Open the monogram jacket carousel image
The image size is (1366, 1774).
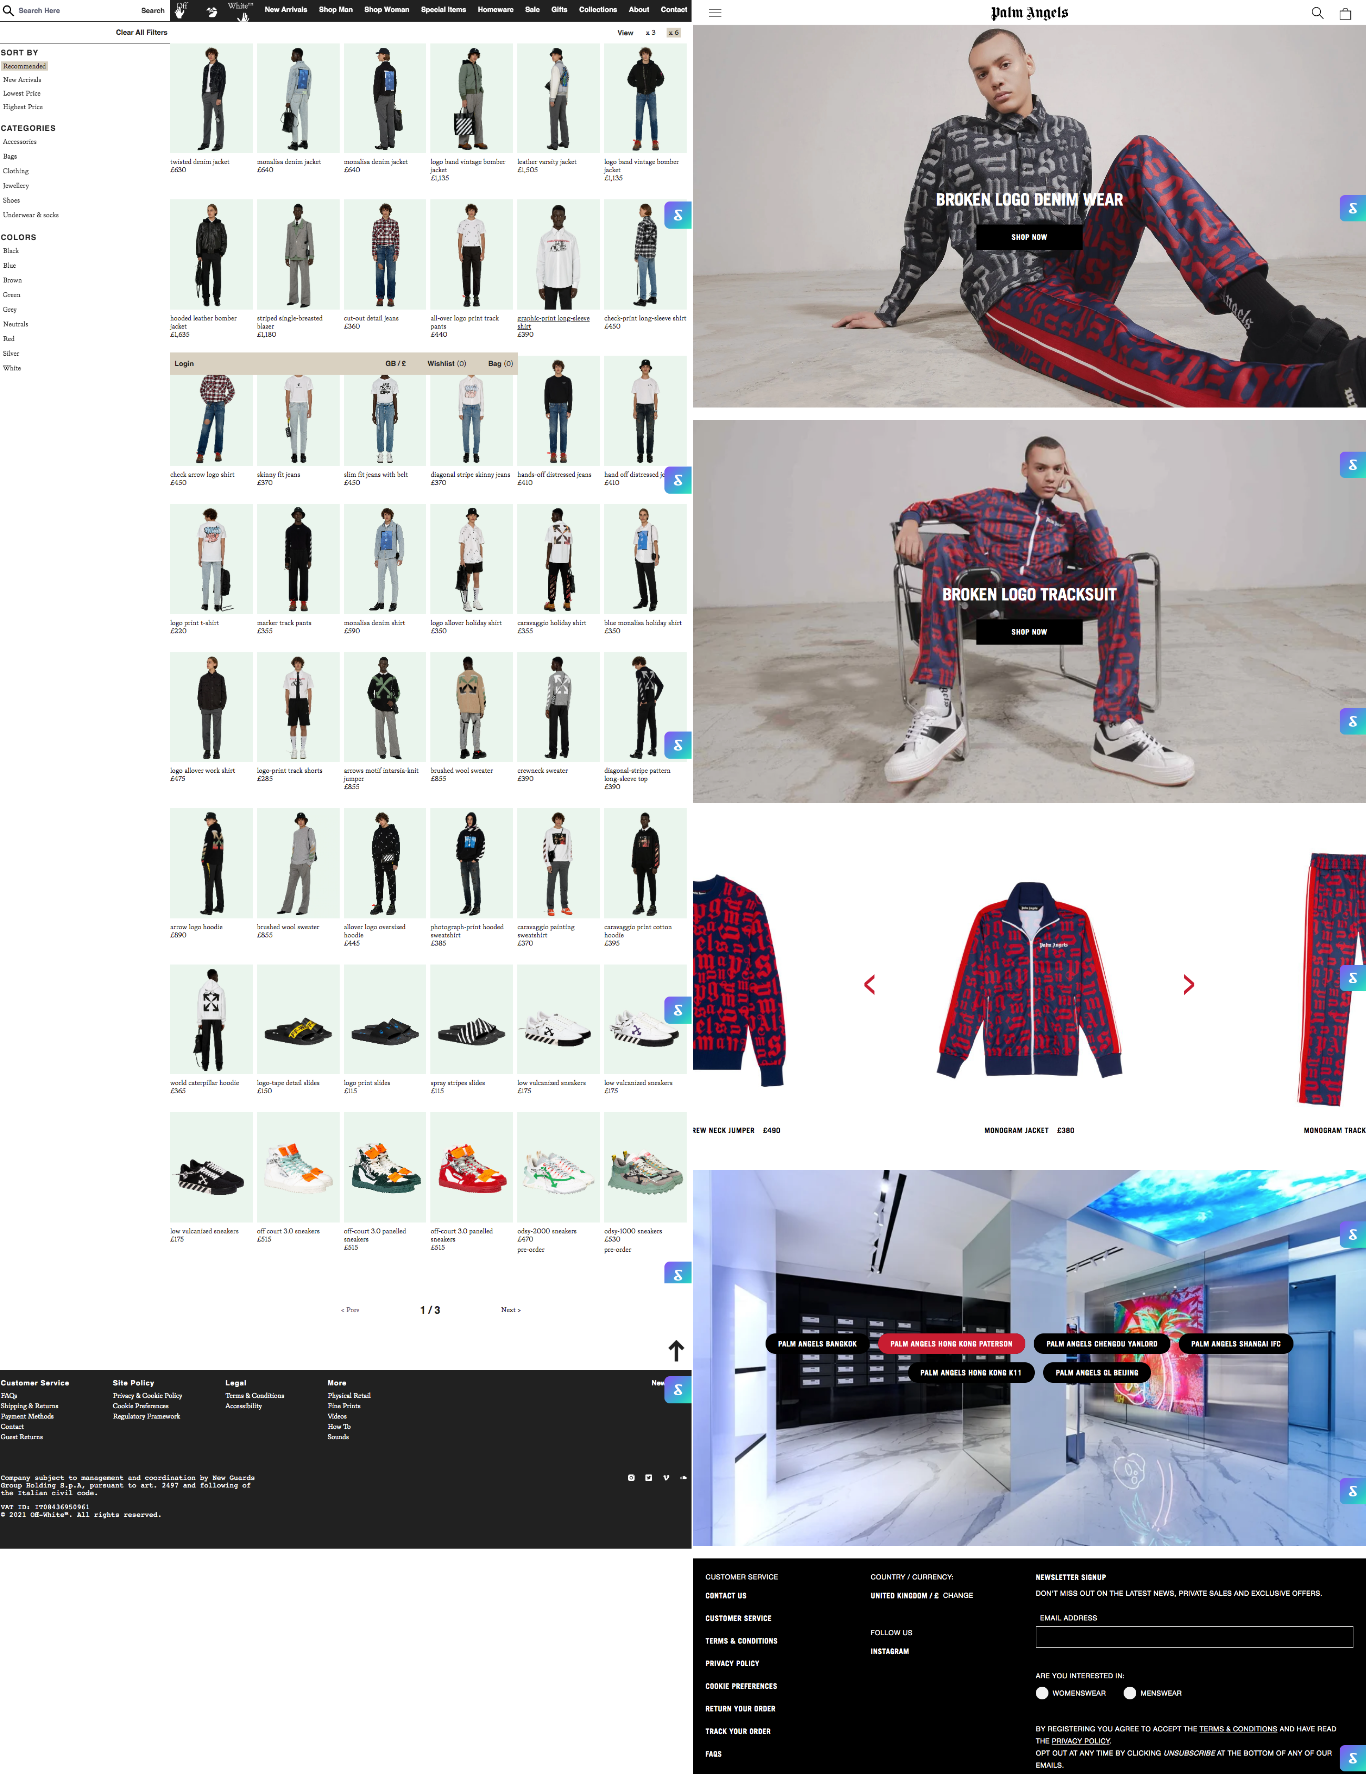(x=1029, y=979)
